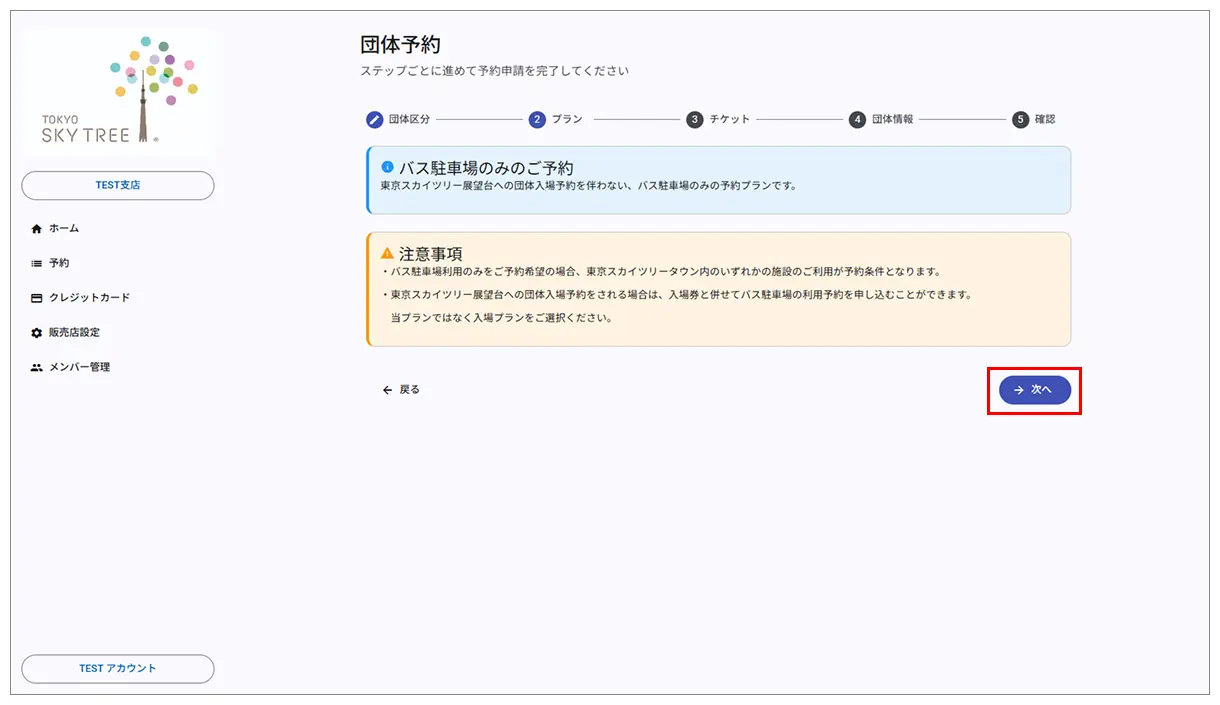Open the TEST支店 branch selector
This screenshot has width=1220, height=705.
click(x=117, y=185)
